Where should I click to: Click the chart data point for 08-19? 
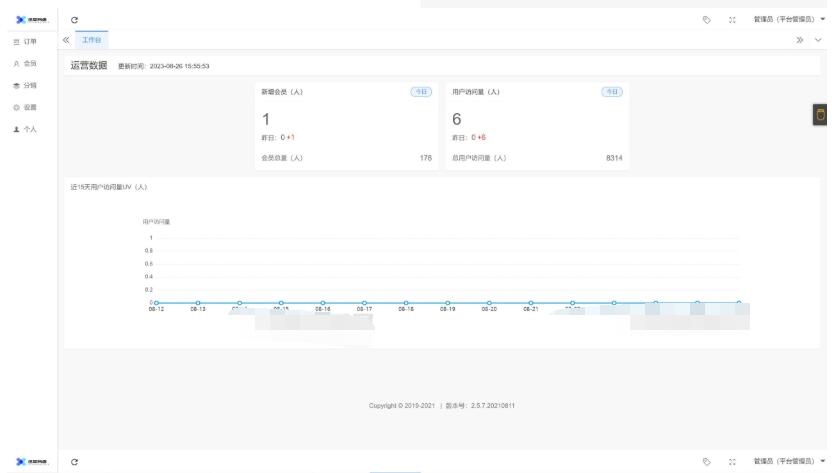click(x=447, y=303)
